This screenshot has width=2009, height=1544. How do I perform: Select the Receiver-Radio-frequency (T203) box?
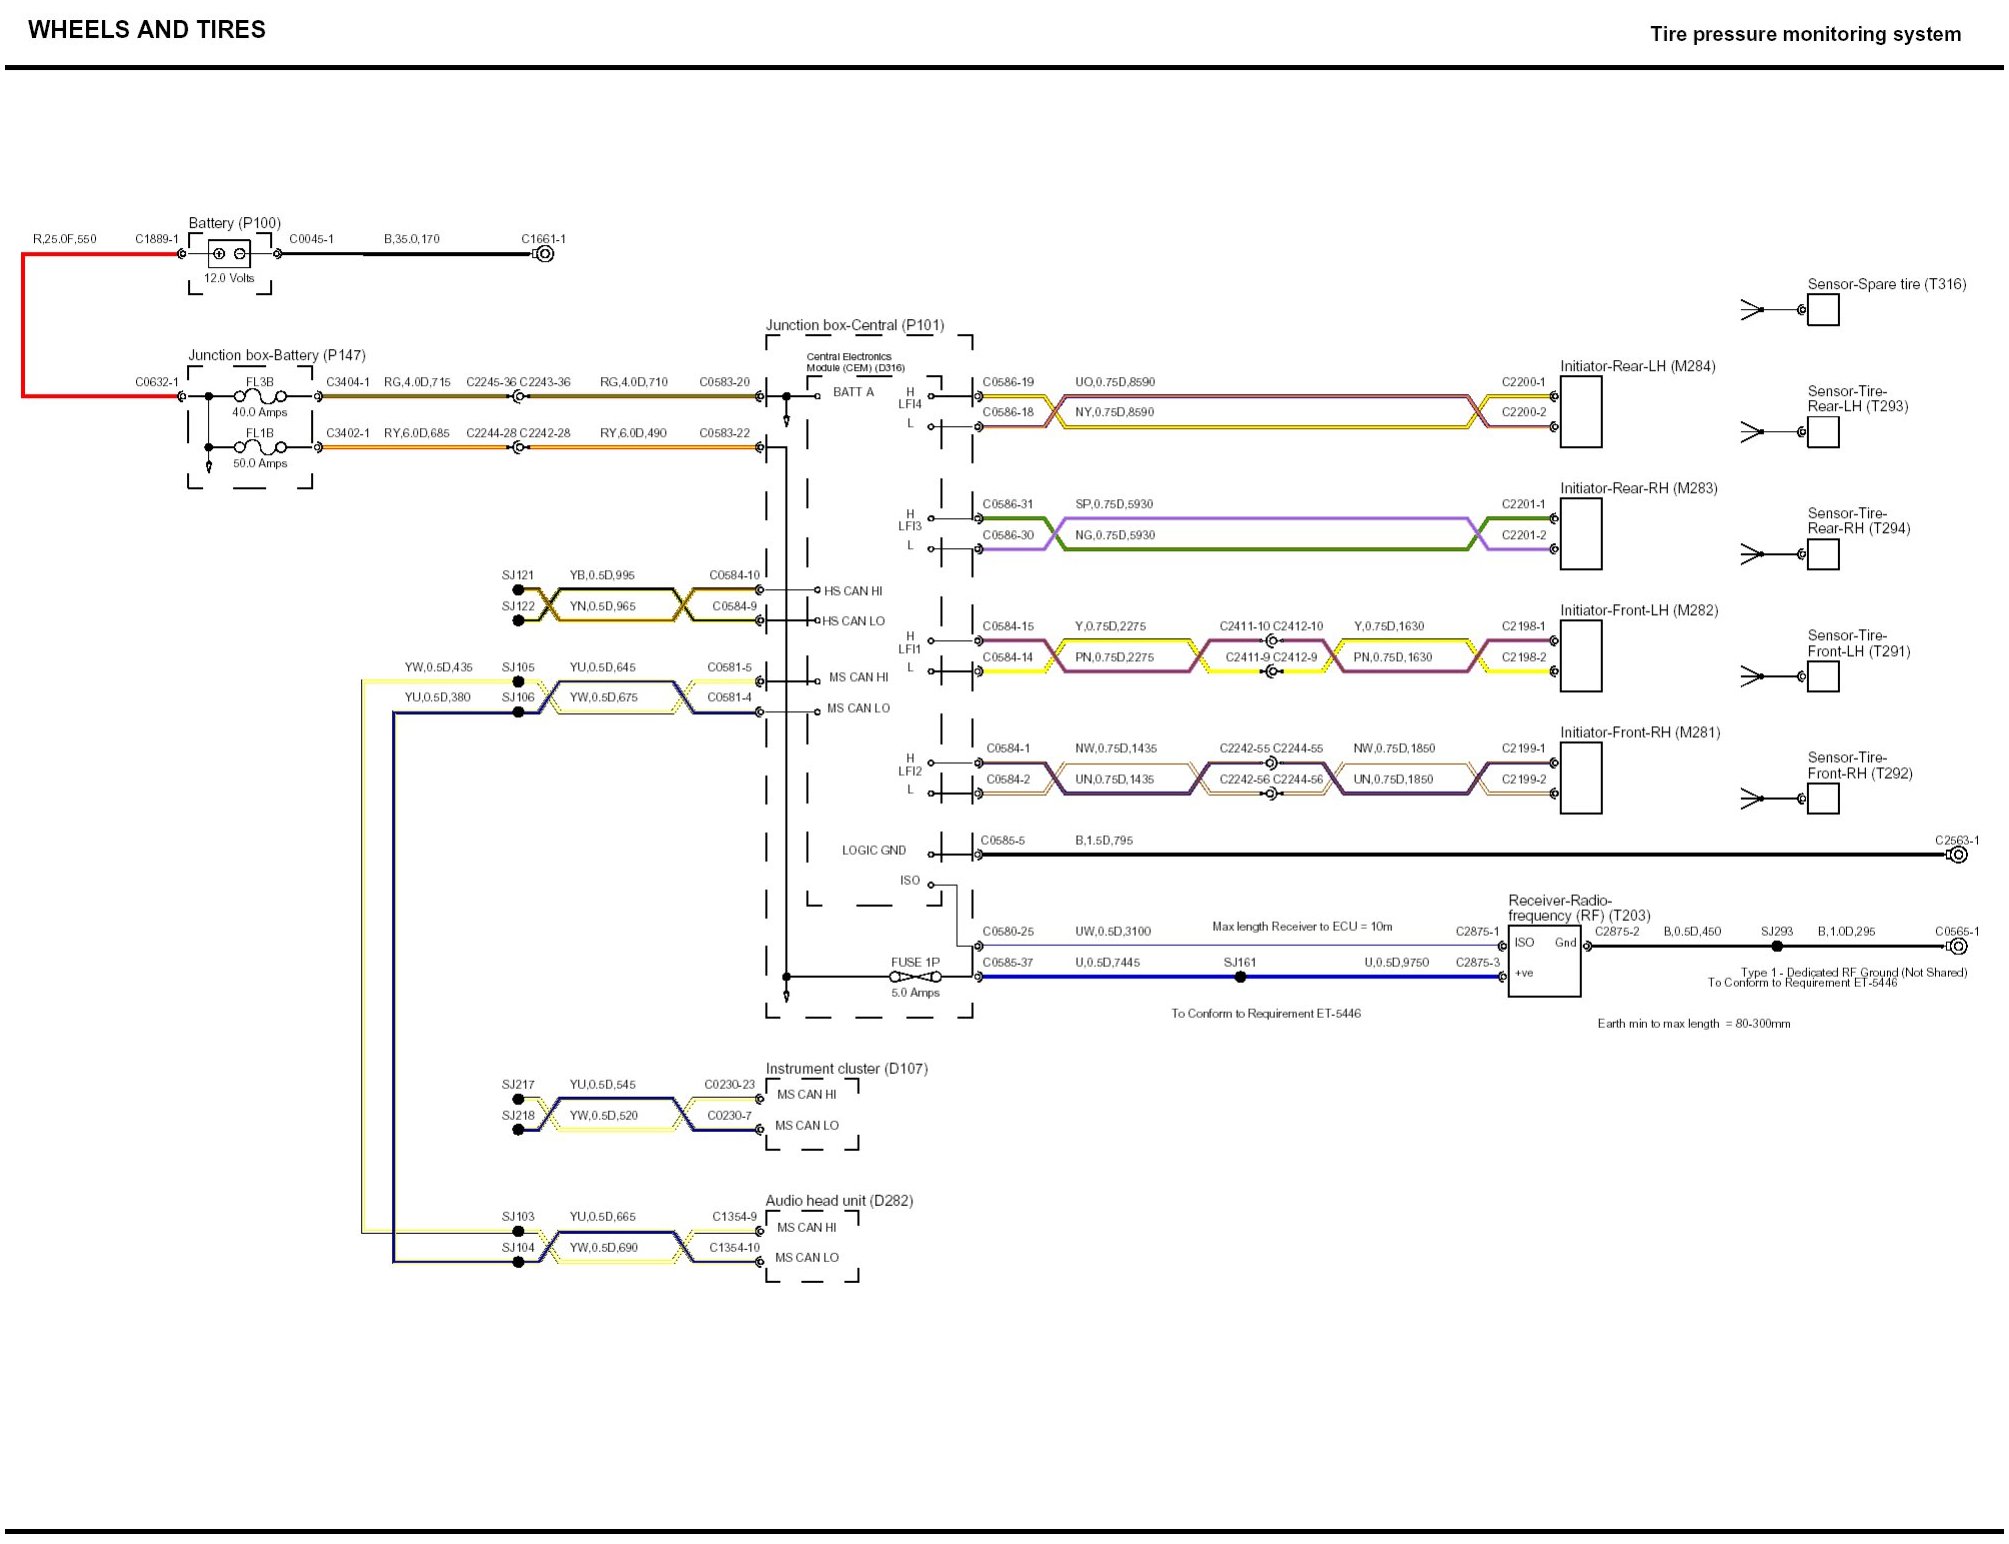(1544, 961)
